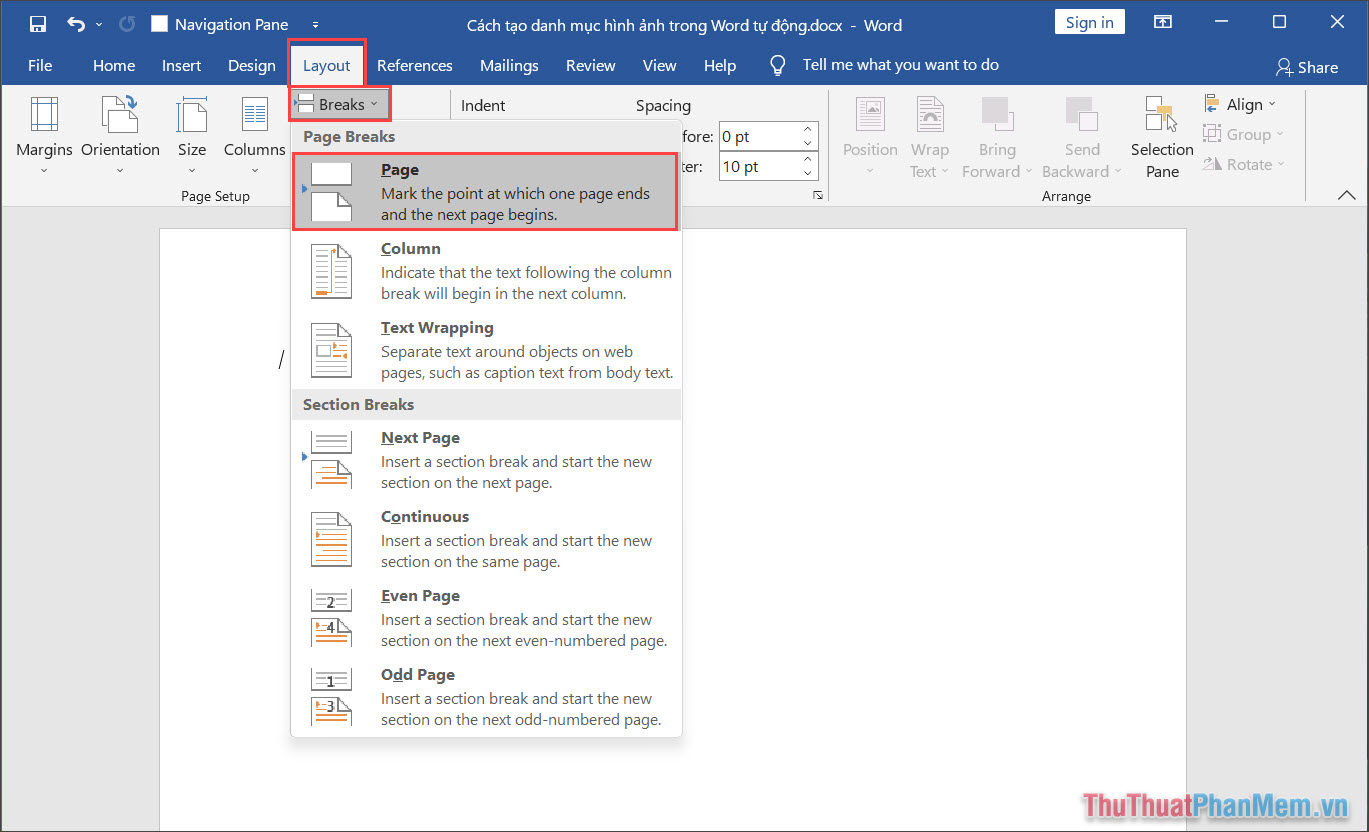Insert a Continuous section break

tap(486, 539)
